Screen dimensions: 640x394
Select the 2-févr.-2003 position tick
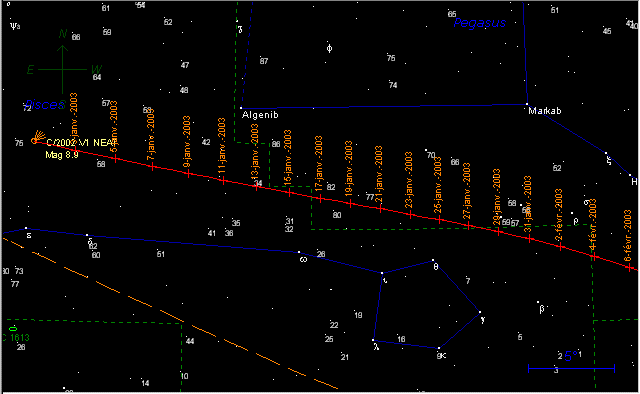tap(560, 247)
